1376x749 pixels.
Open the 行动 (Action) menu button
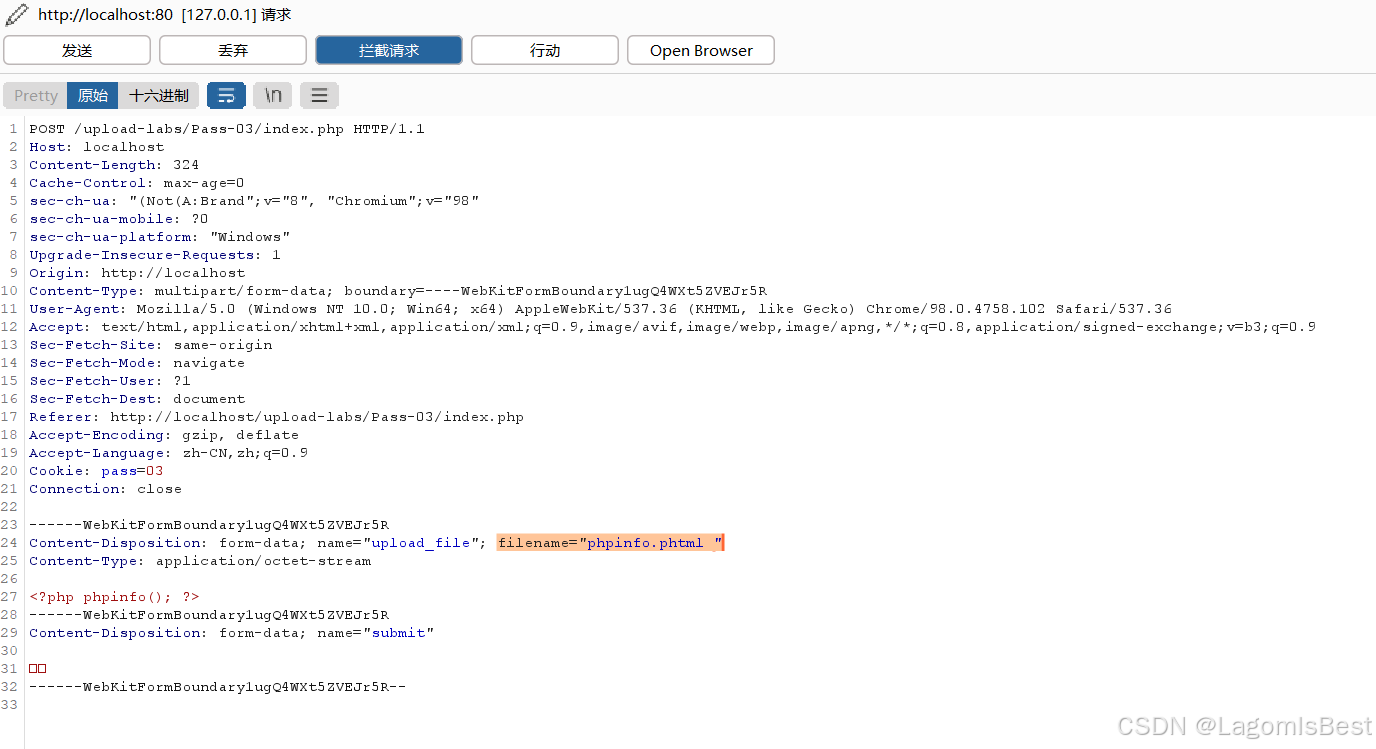pyautogui.click(x=545, y=50)
